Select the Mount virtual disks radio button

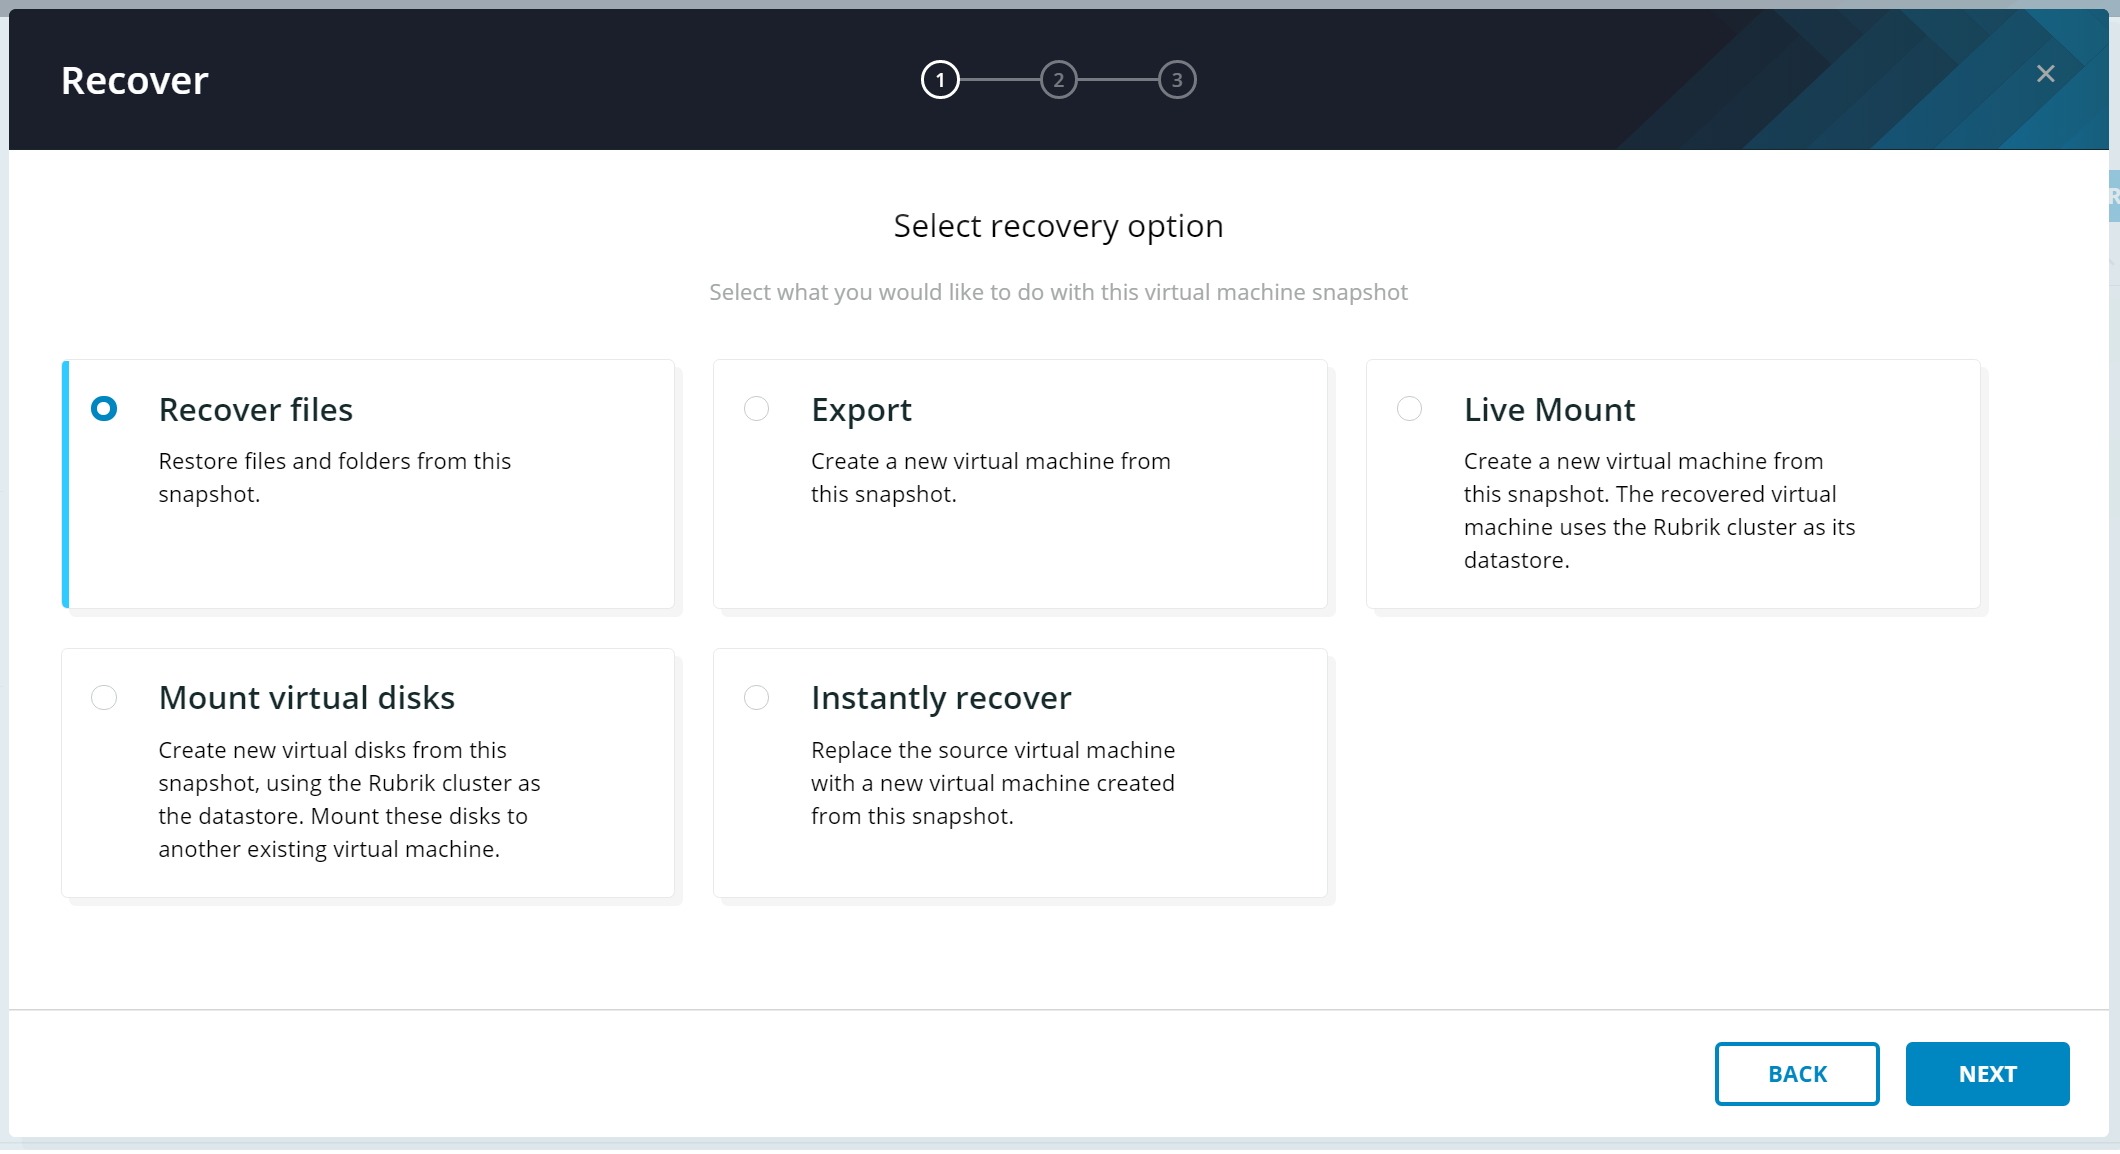click(x=104, y=697)
